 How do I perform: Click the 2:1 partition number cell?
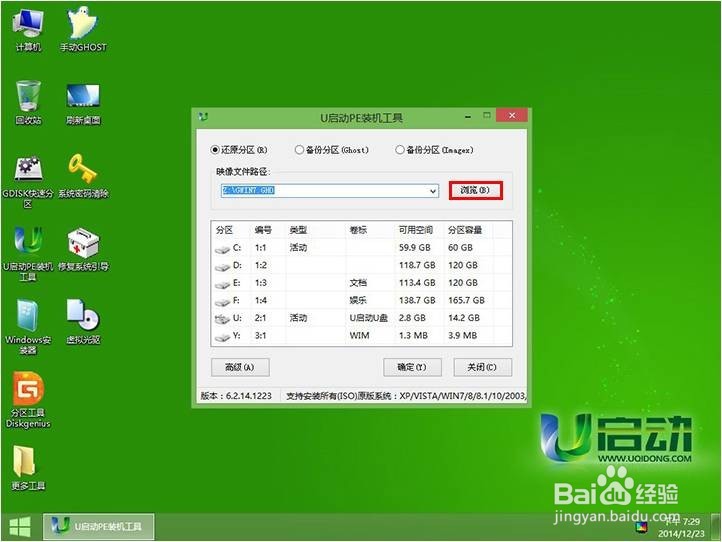[261, 318]
